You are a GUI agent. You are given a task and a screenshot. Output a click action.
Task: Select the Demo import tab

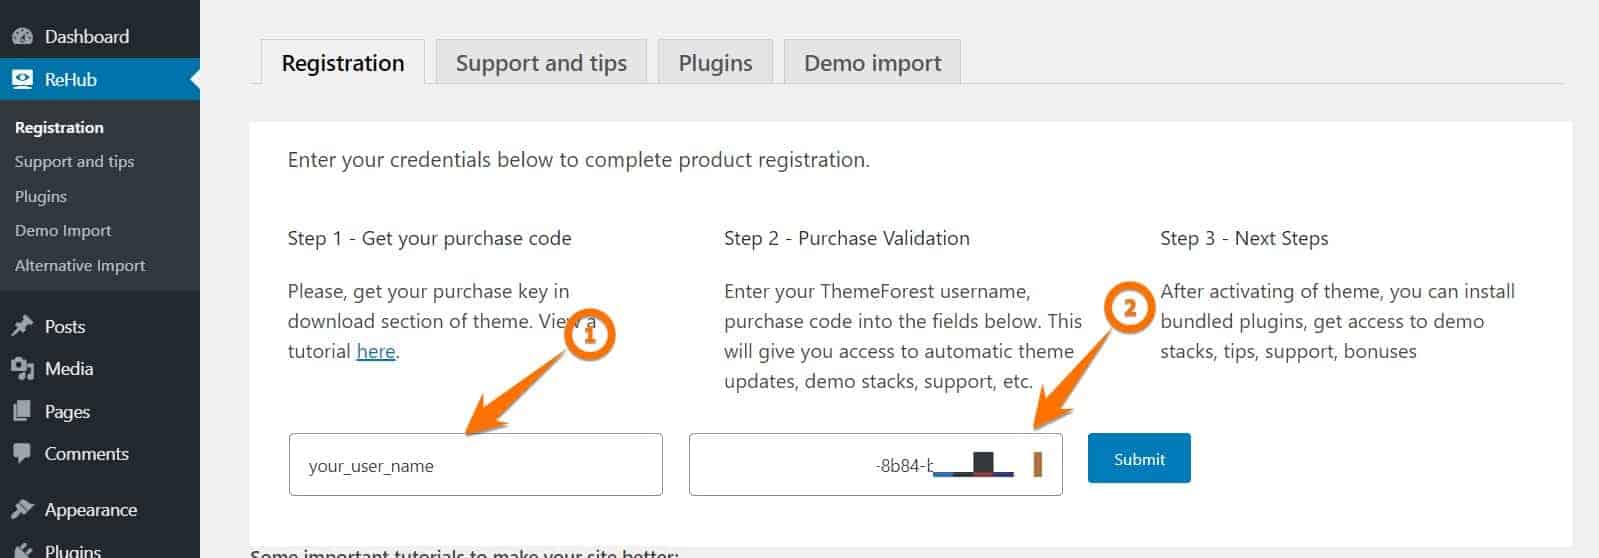(872, 62)
